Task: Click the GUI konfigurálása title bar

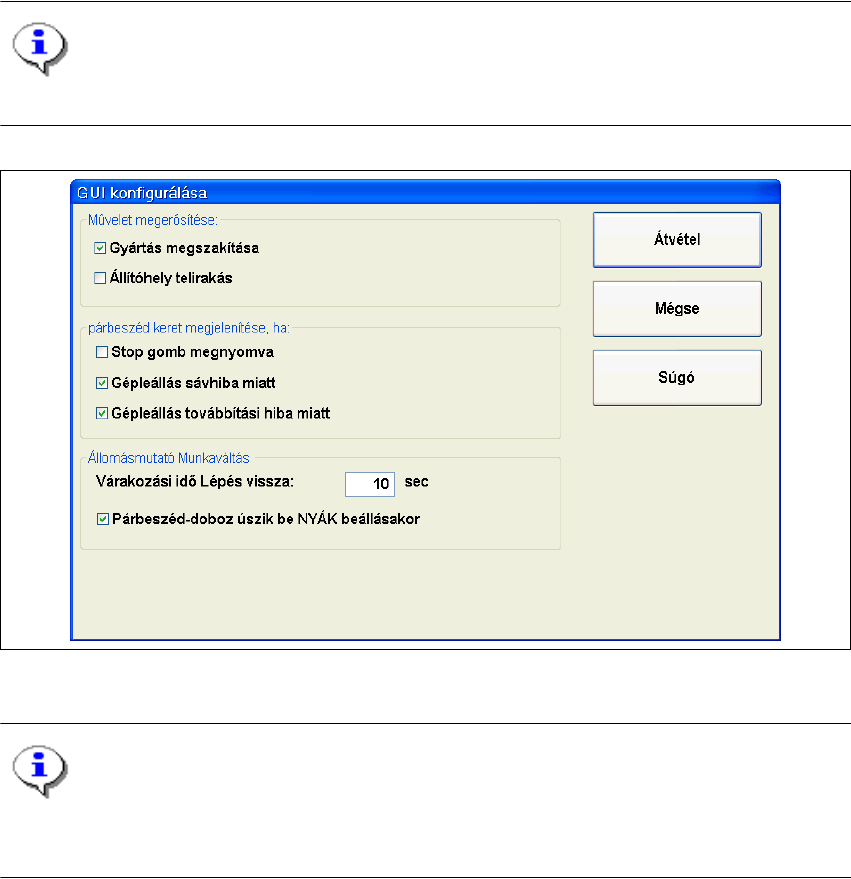Action: pos(426,193)
